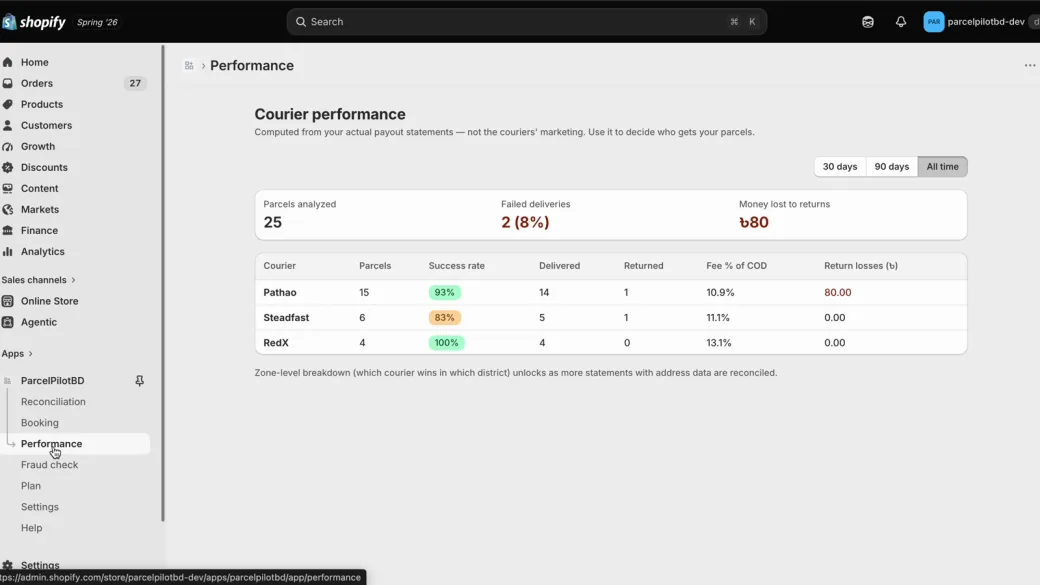
Task: Click the Analytics bar chart icon
Action: coord(8,251)
